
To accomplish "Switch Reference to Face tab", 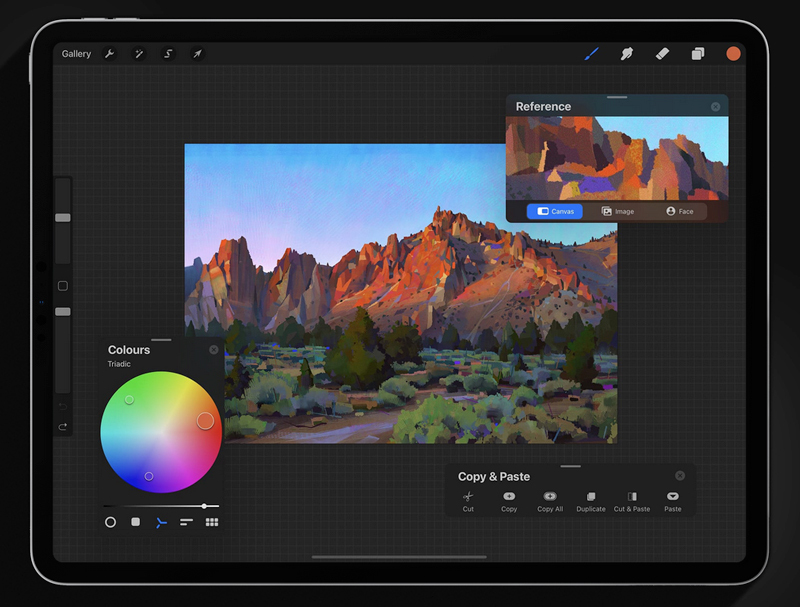I will (679, 211).
